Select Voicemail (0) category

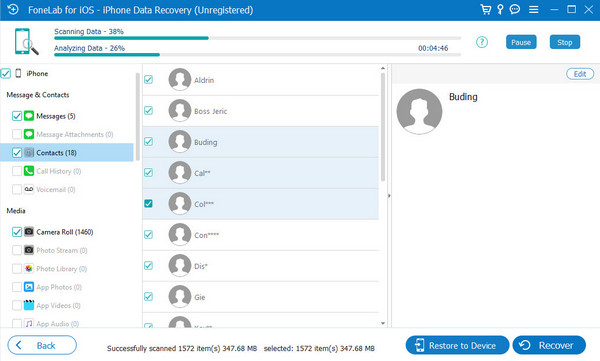pyautogui.click(x=56, y=189)
